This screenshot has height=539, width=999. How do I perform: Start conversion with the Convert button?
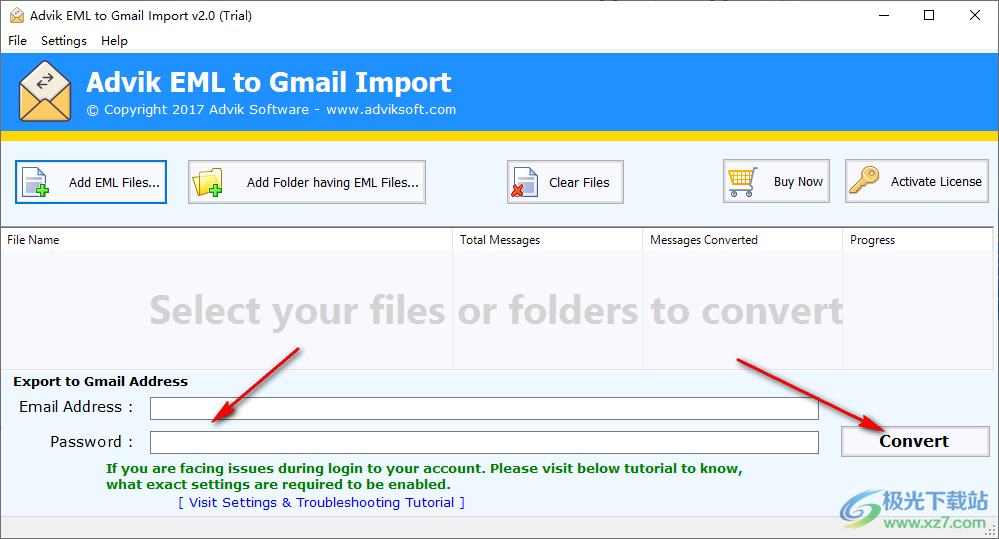tap(915, 441)
